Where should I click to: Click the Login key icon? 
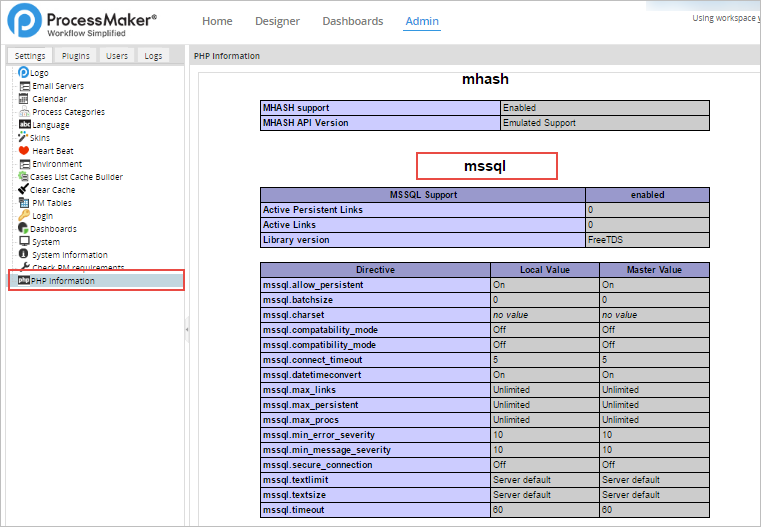(24, 216)
